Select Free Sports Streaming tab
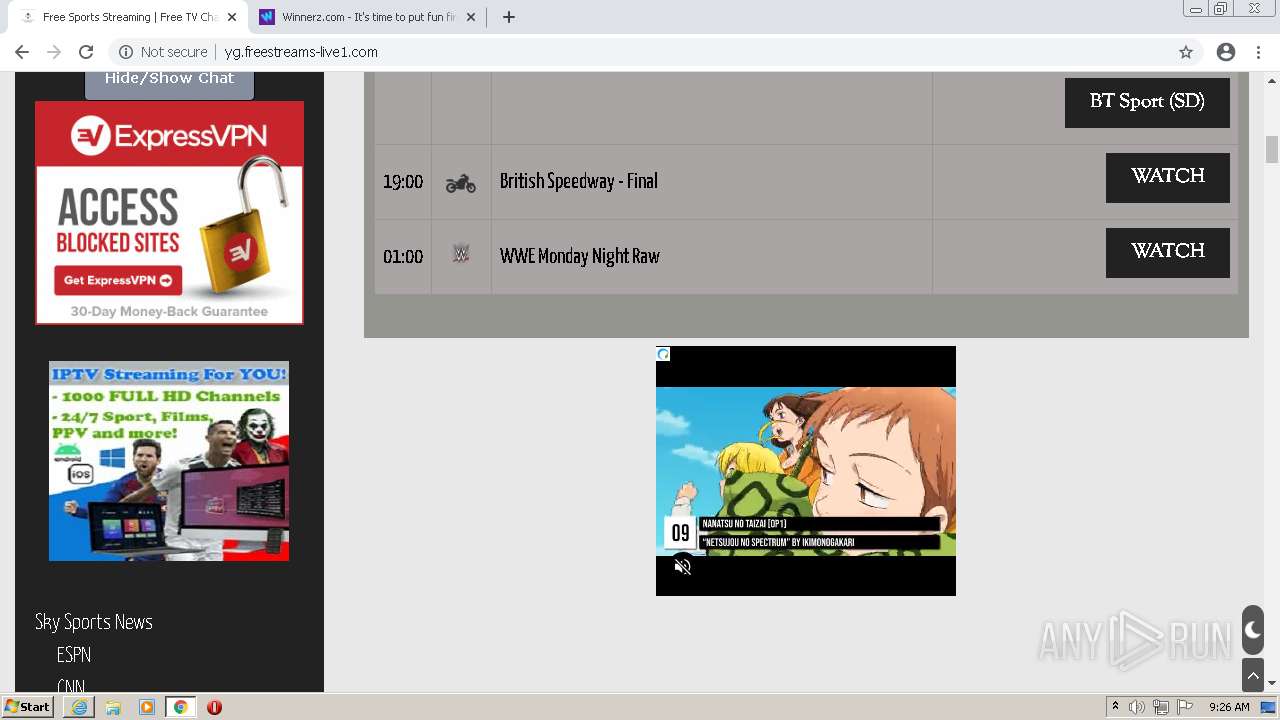This screenshot has height=720, width=1280. 128,17
